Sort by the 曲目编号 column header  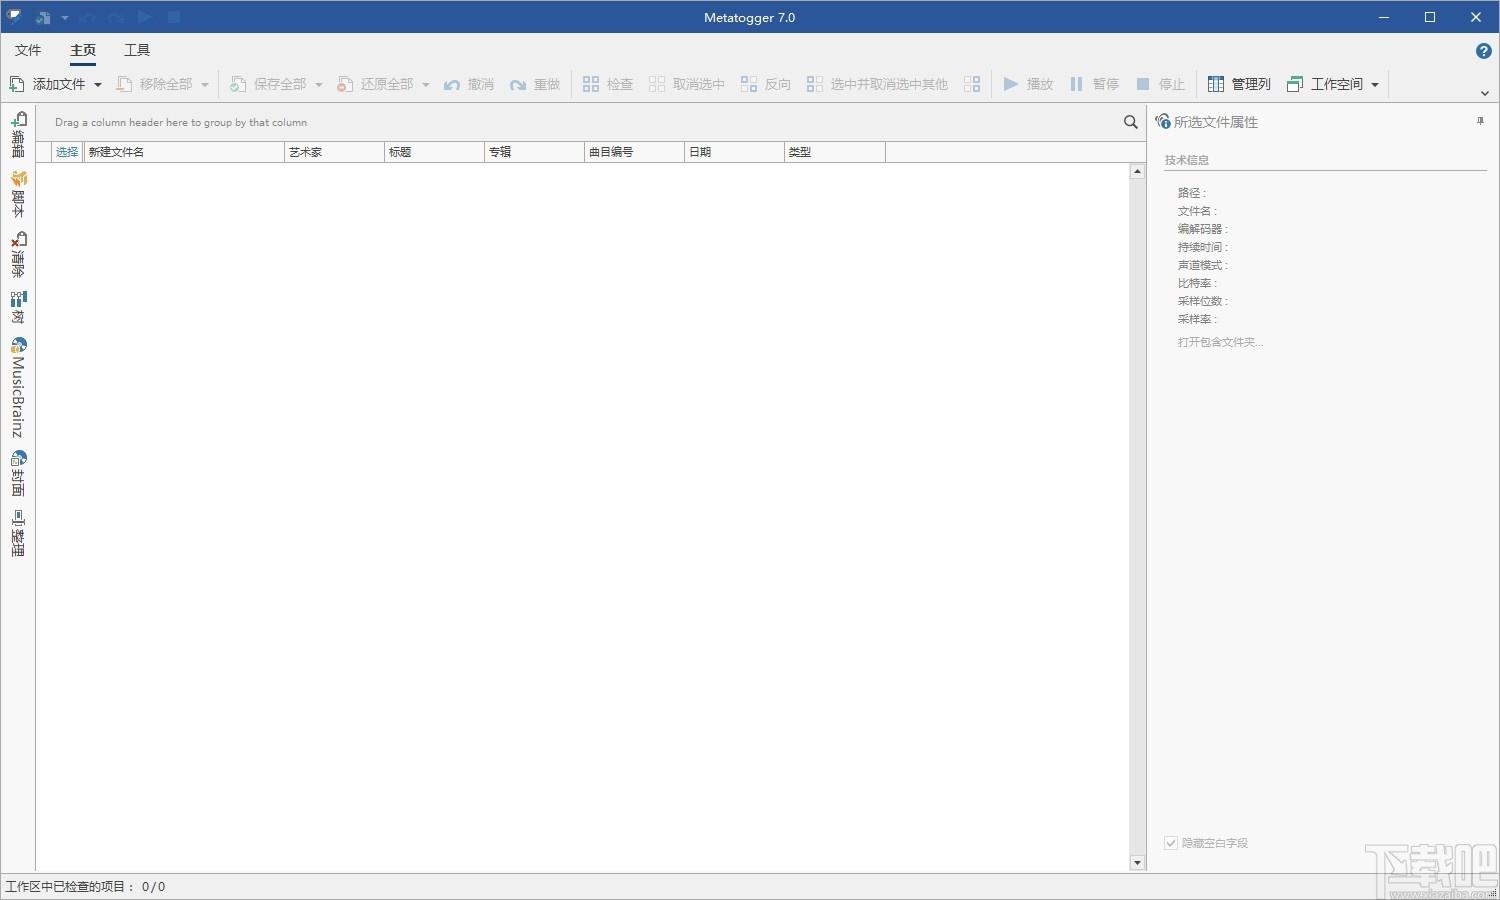(x=634, y=152)
